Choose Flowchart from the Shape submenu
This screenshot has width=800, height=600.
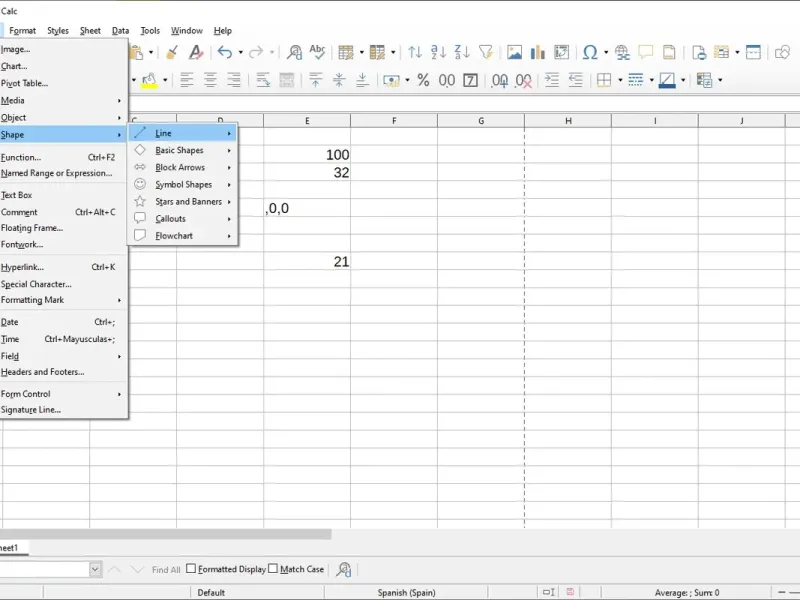click(x=183, y=236)
